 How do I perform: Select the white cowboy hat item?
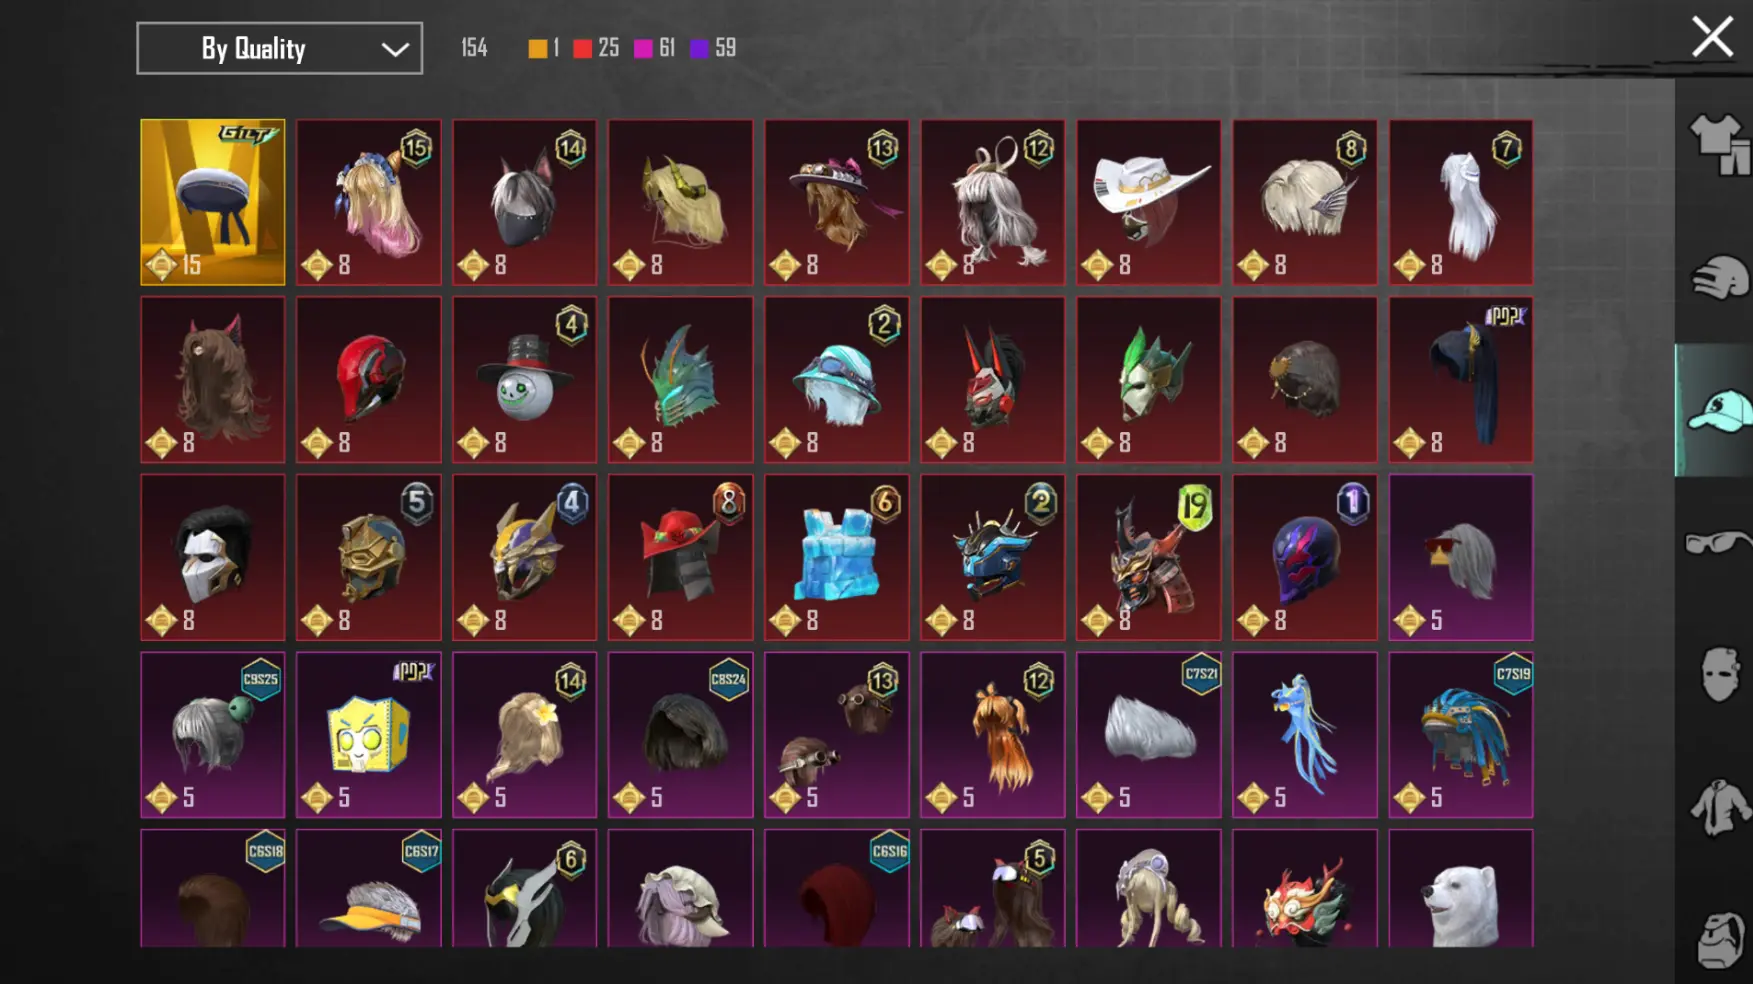[x=1148, y=202]
